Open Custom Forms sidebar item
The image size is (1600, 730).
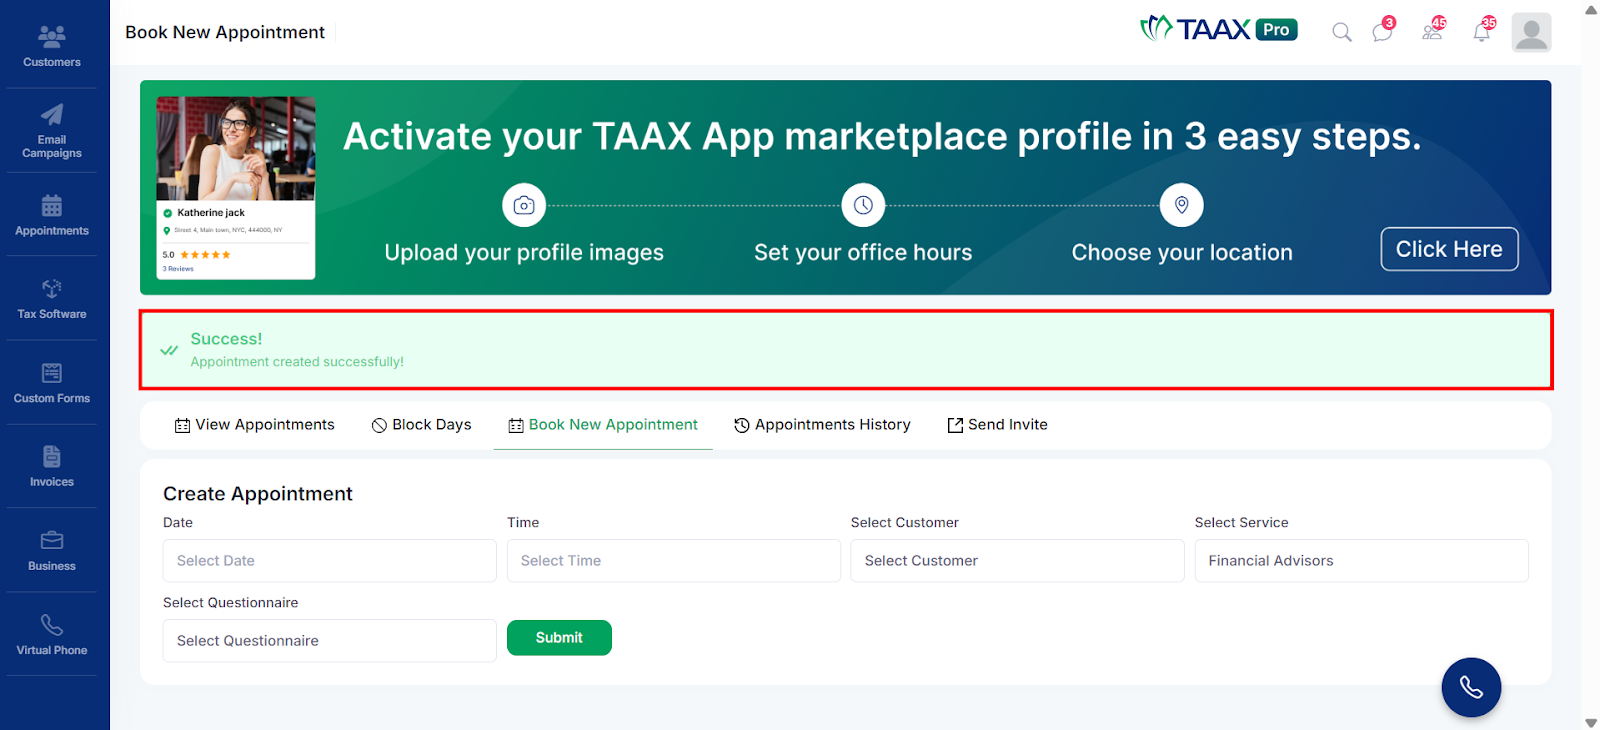click(x=52, y=383)
